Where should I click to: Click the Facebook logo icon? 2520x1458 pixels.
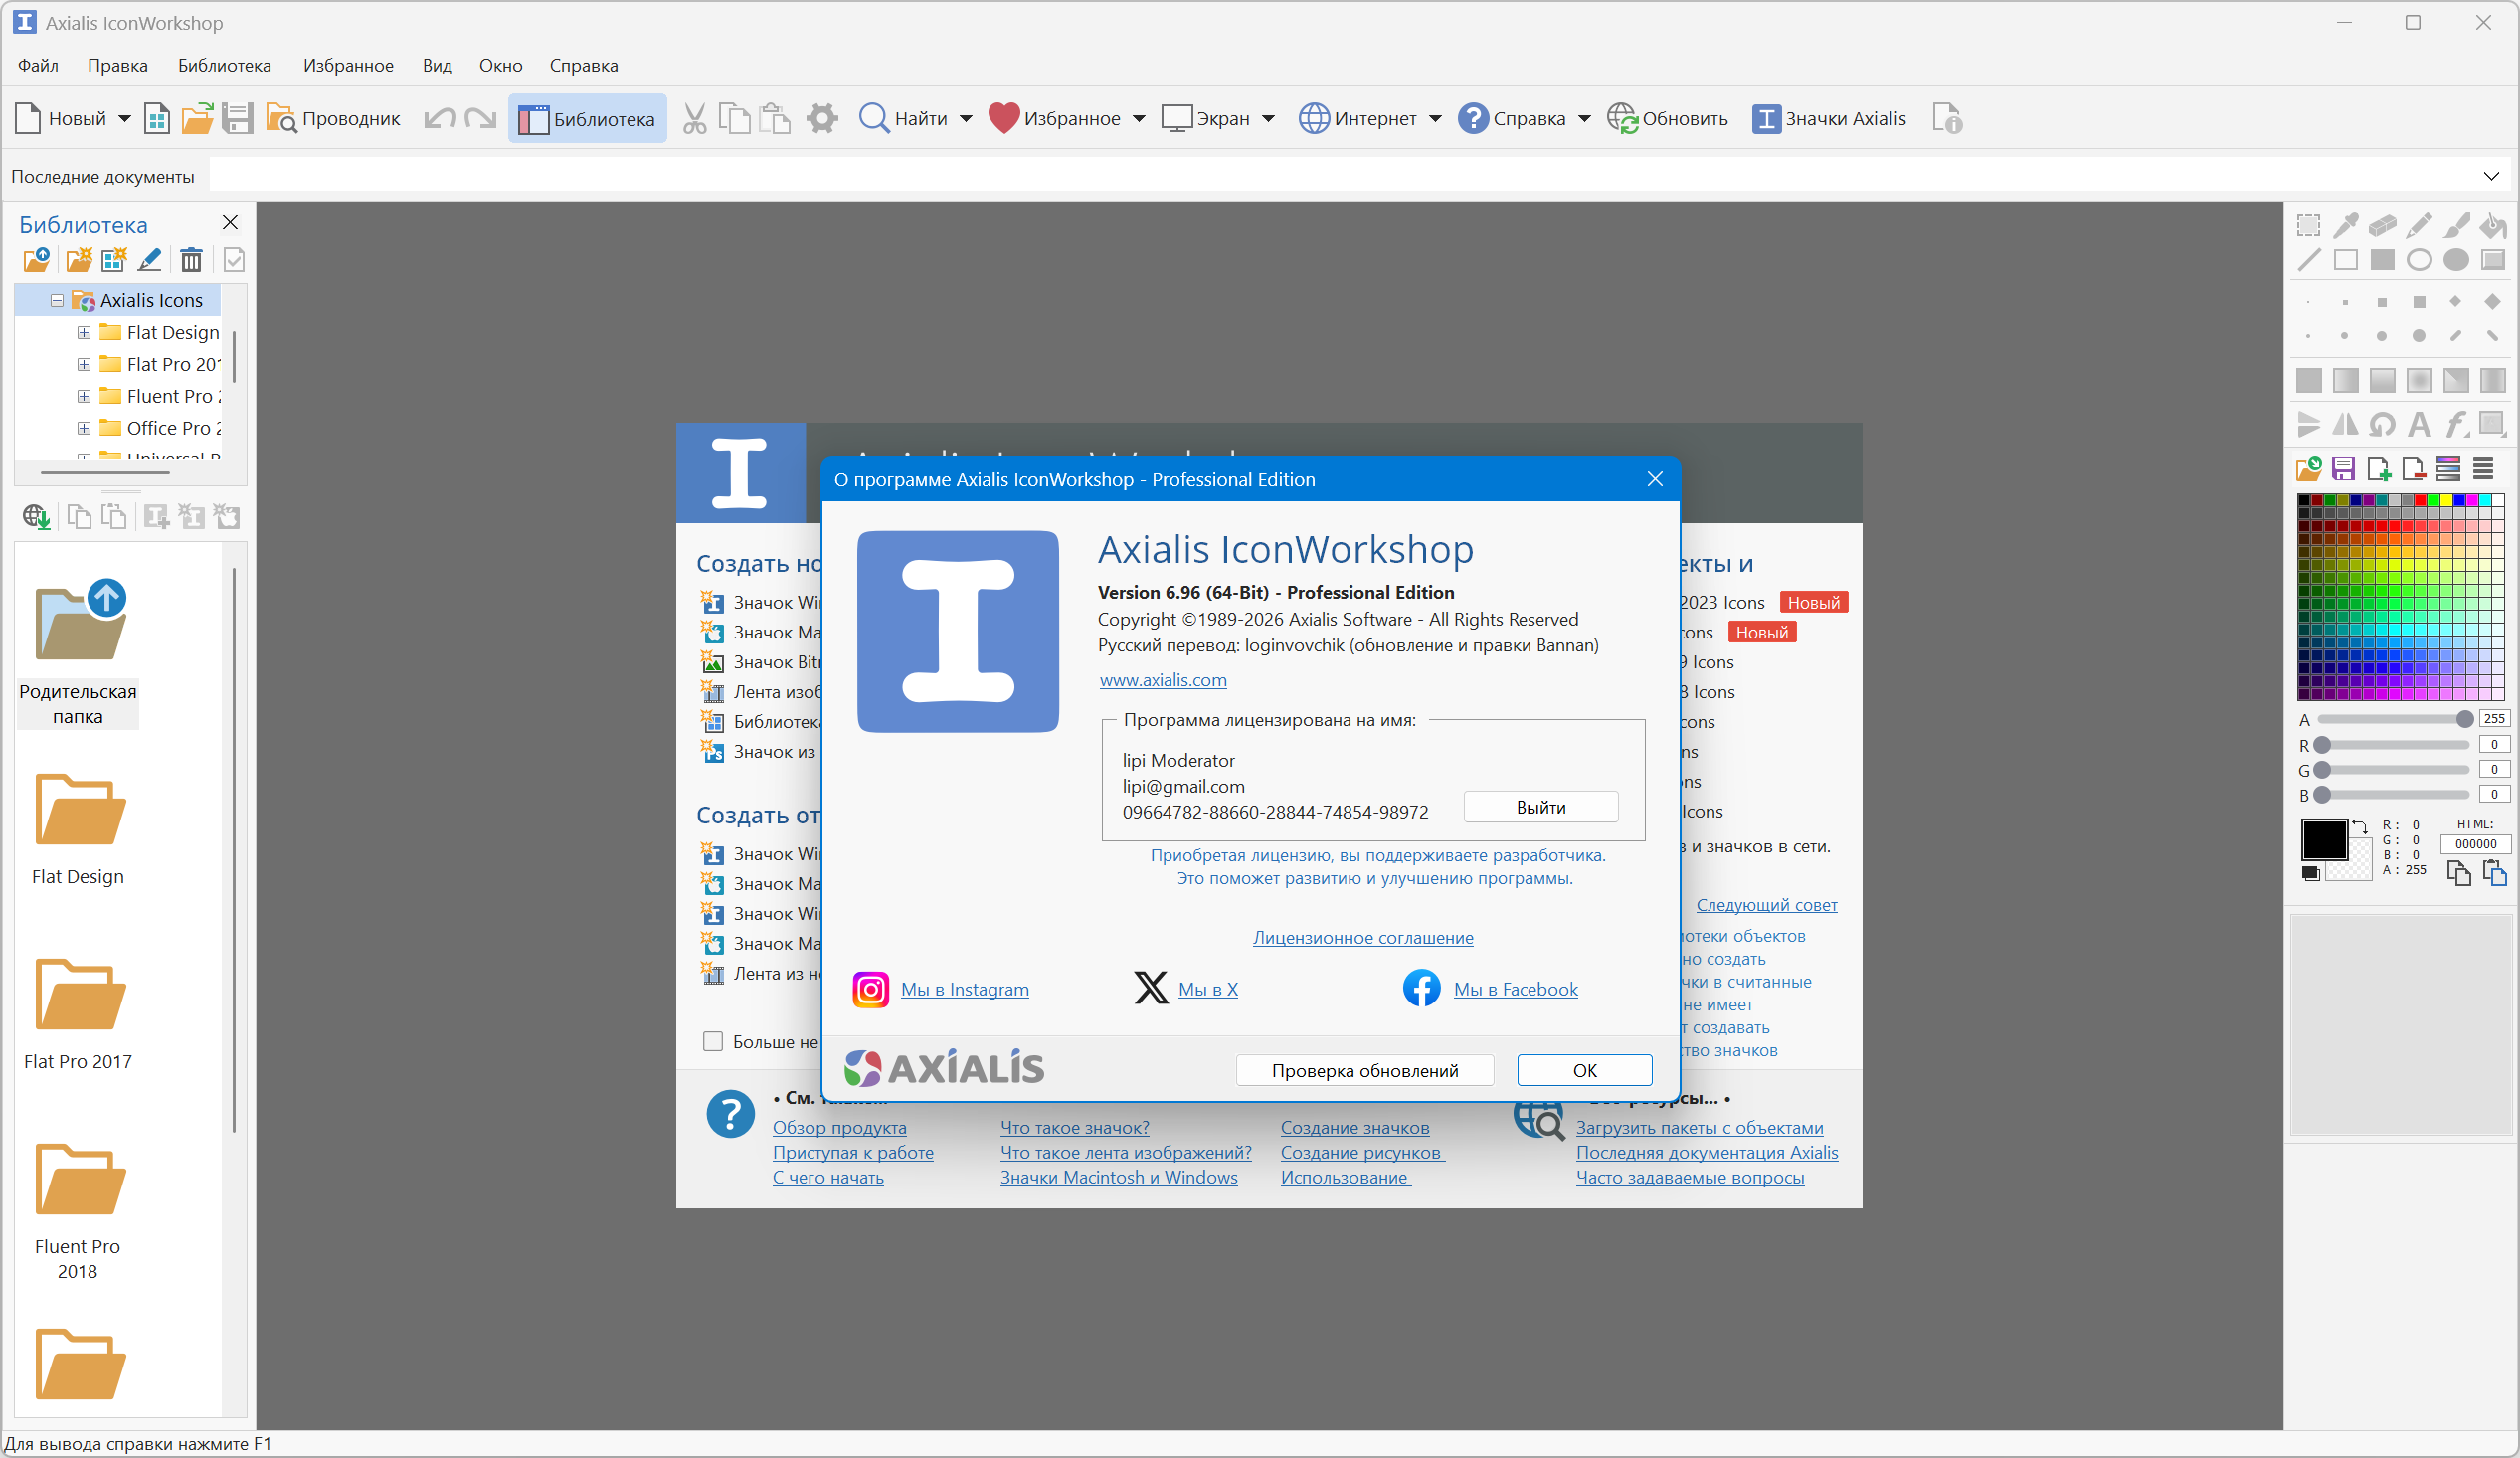pos(1421,988)
